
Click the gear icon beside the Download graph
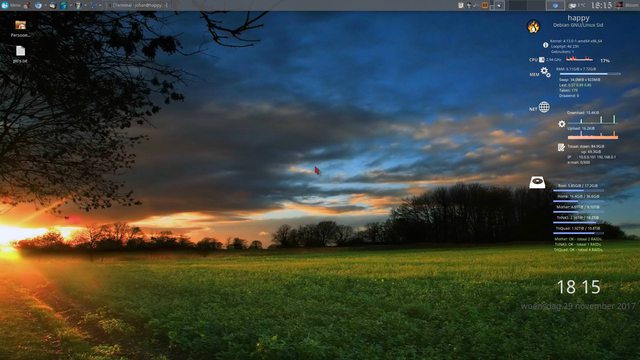point(562,124)
